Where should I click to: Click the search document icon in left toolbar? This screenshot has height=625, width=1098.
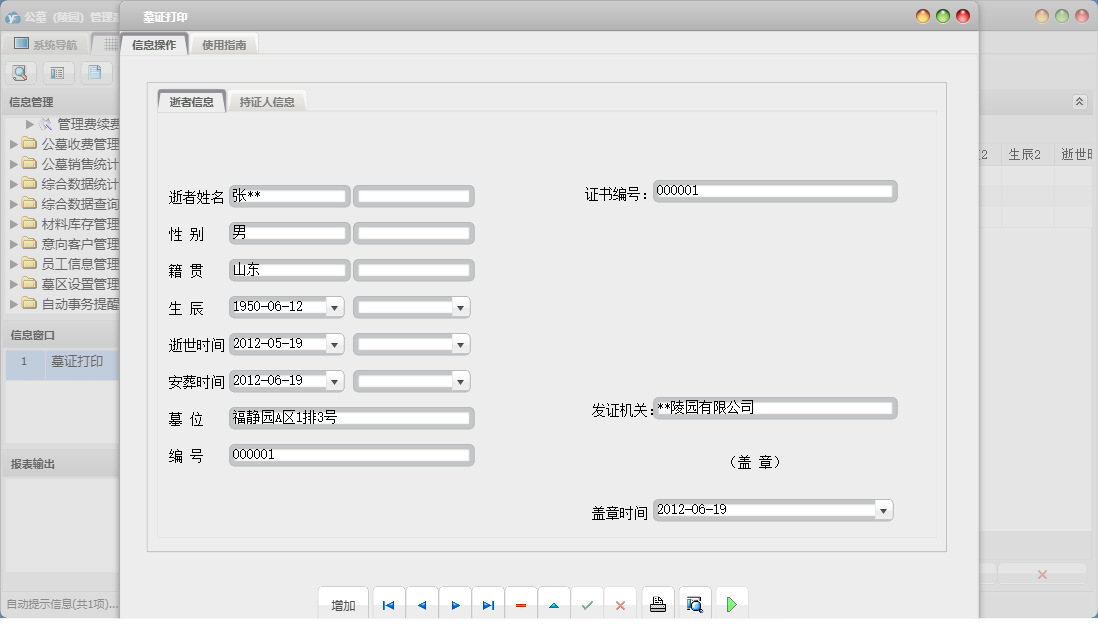(x=20, y=72)
